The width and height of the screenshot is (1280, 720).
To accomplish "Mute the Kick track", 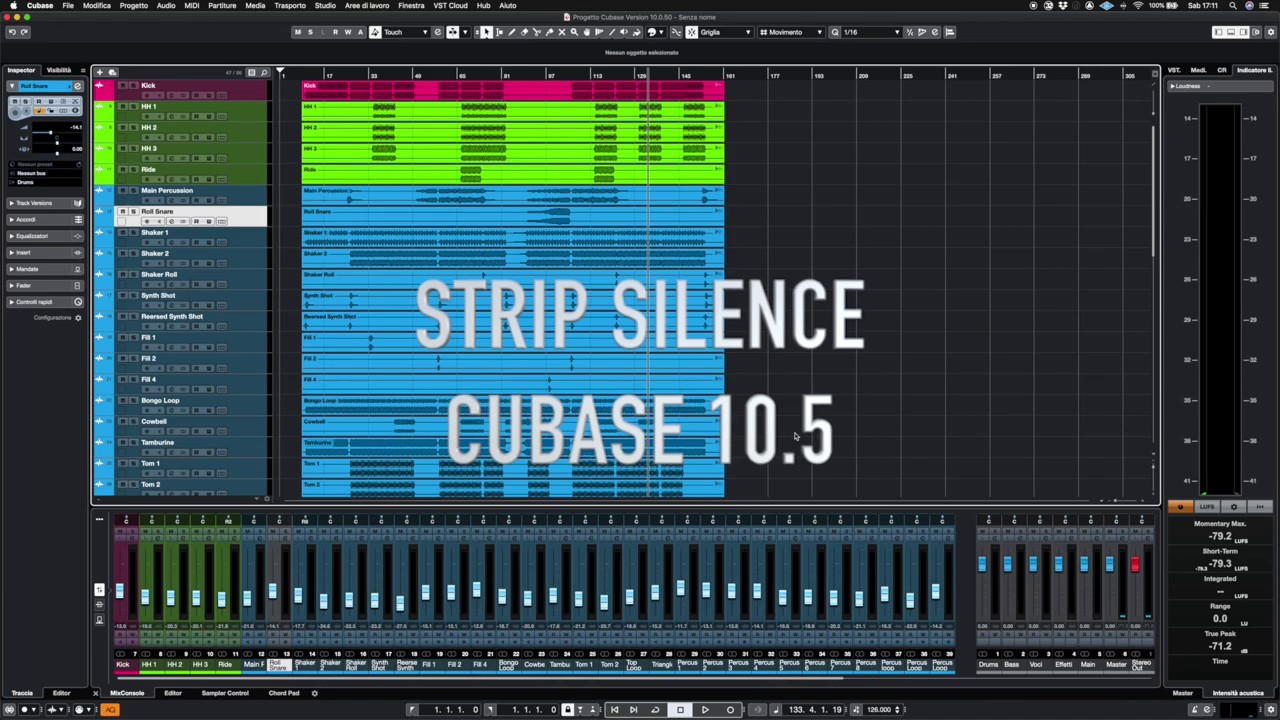I will tap(122, 86).
